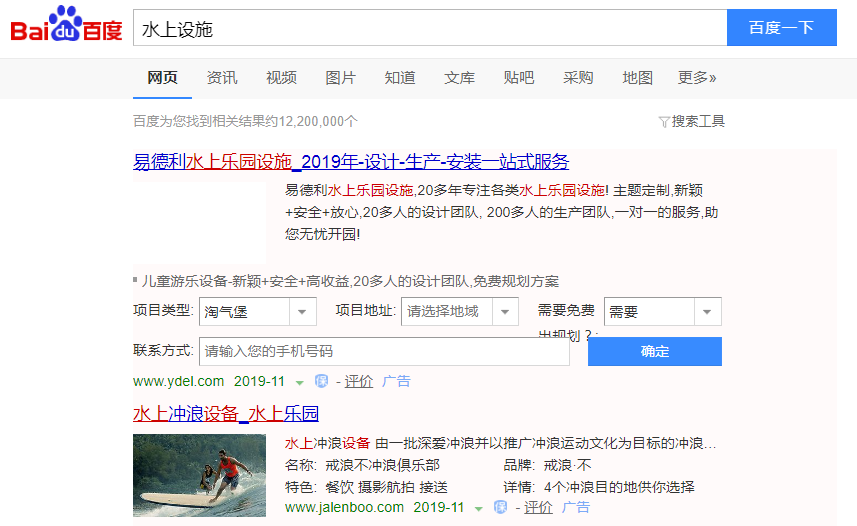
Task: Switch to the 图片 tab
Action: 341,78
